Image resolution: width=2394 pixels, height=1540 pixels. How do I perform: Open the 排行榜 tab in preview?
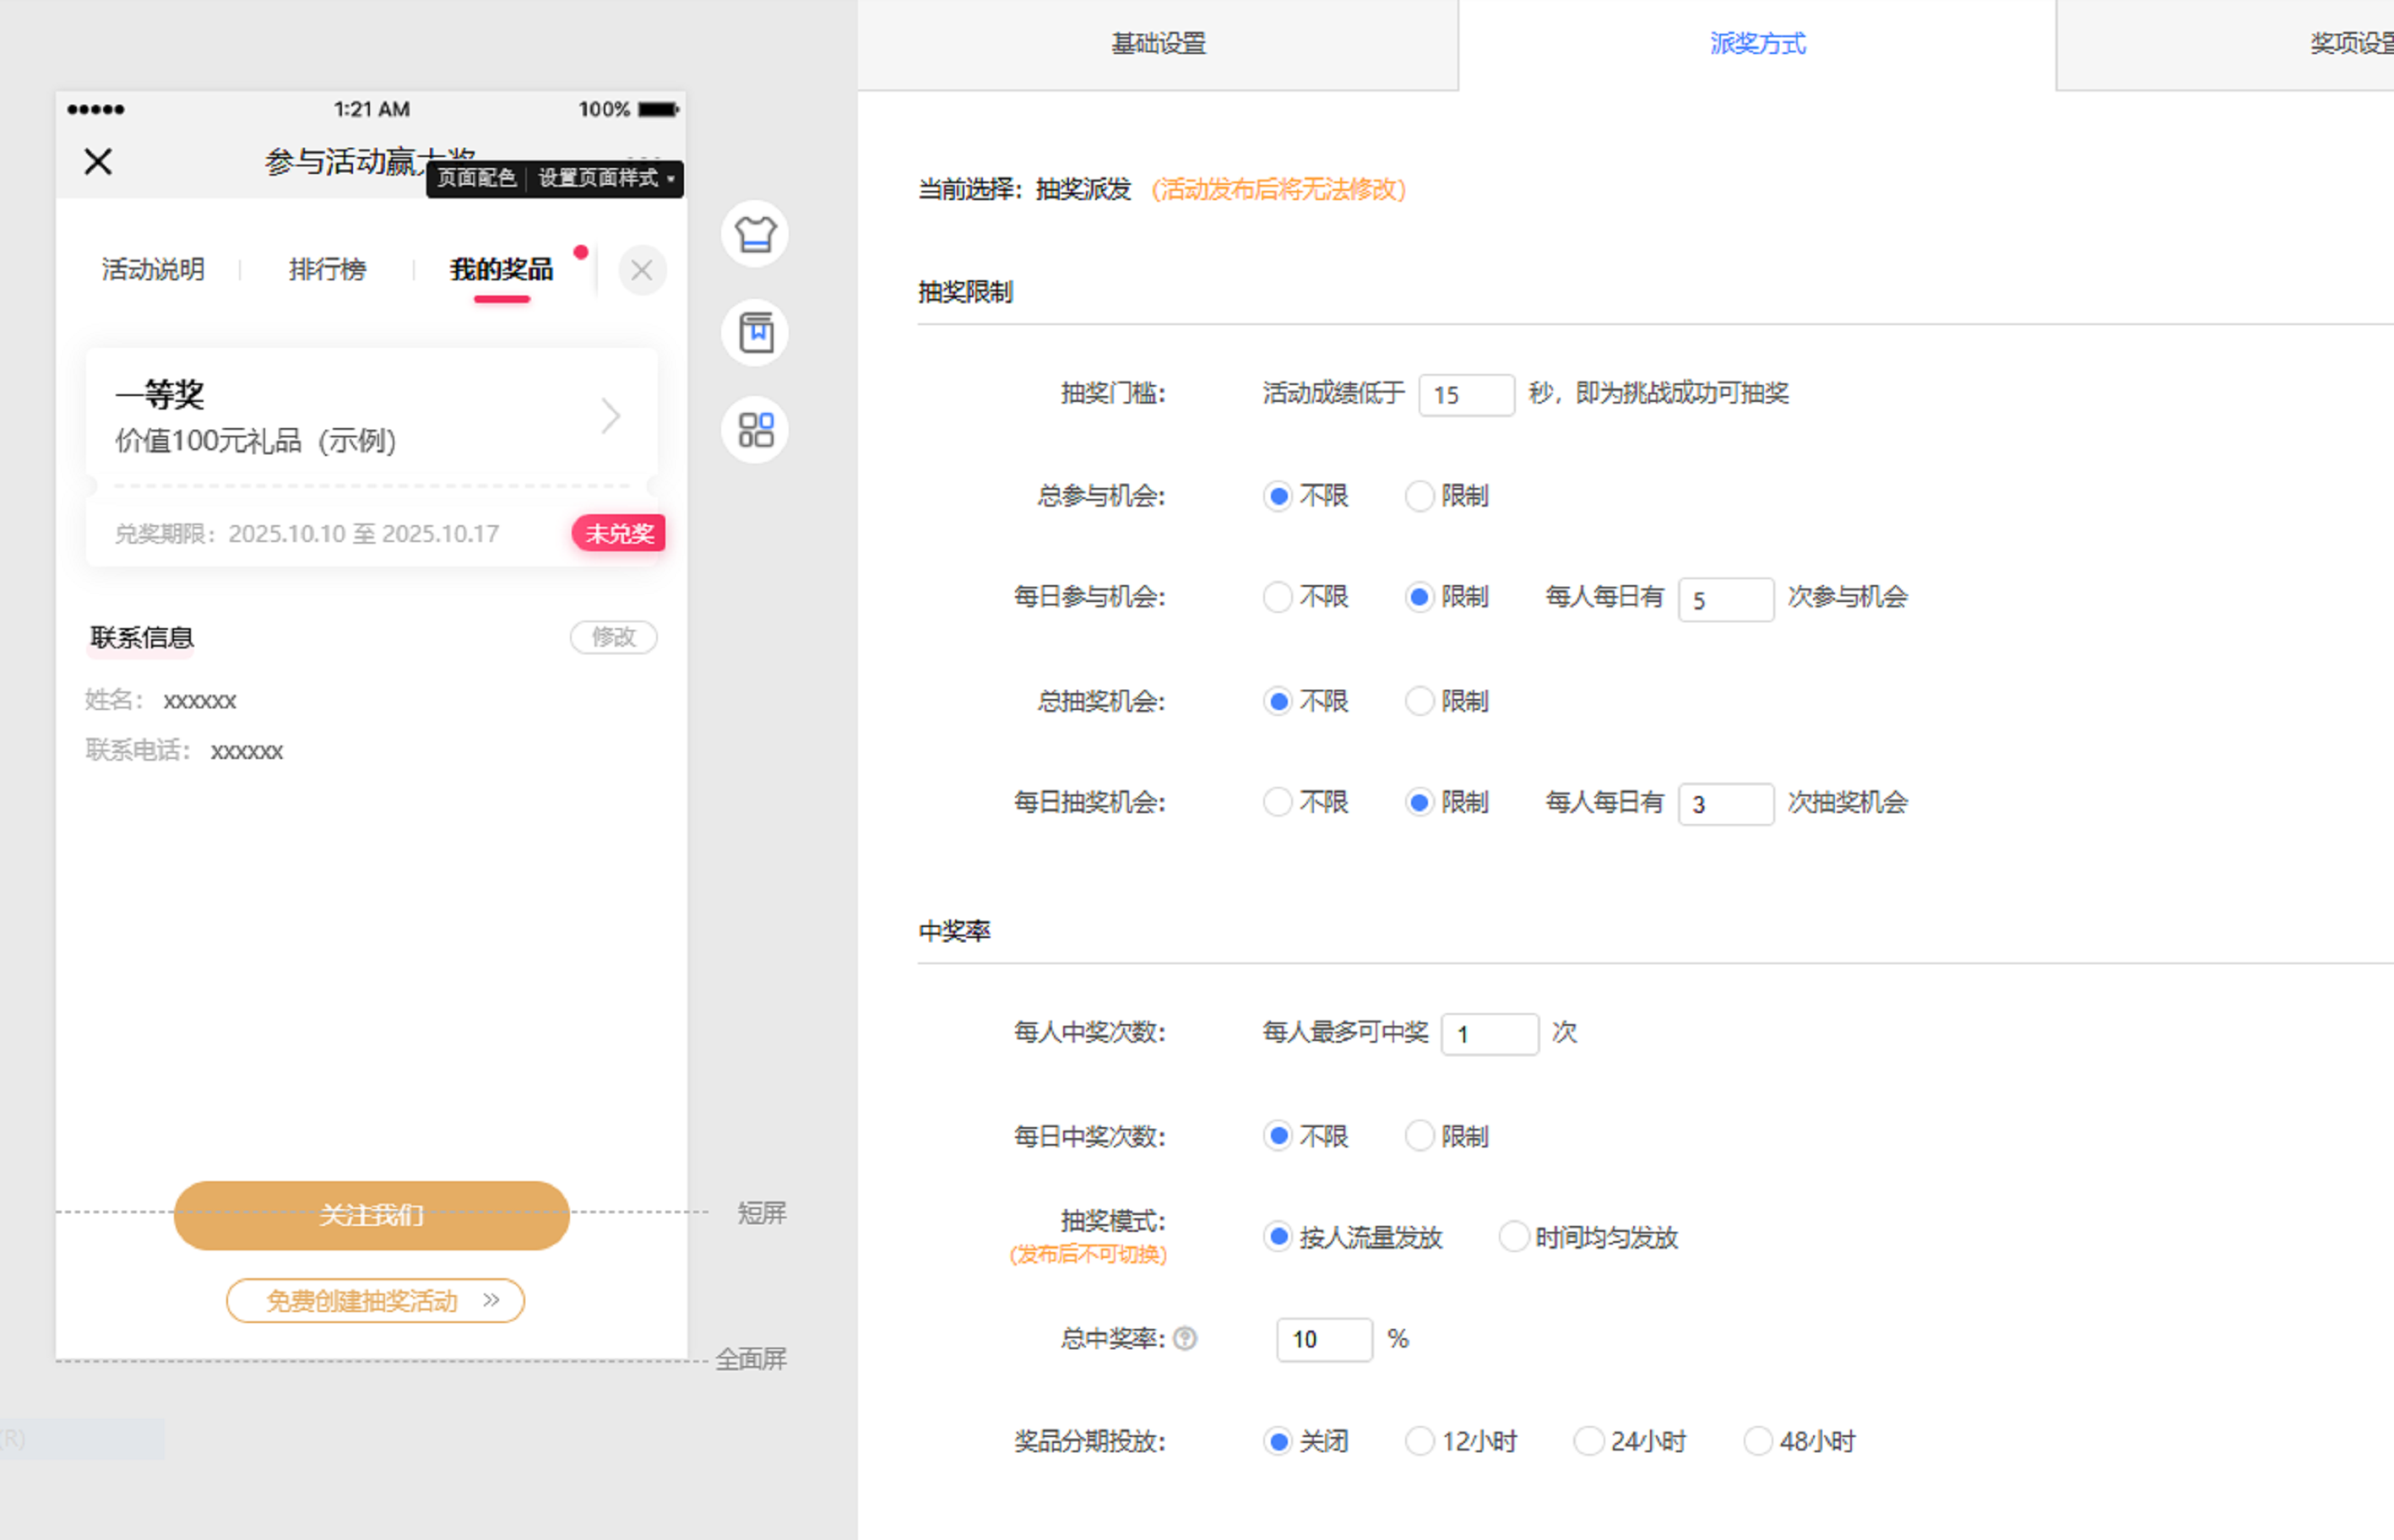327,270
